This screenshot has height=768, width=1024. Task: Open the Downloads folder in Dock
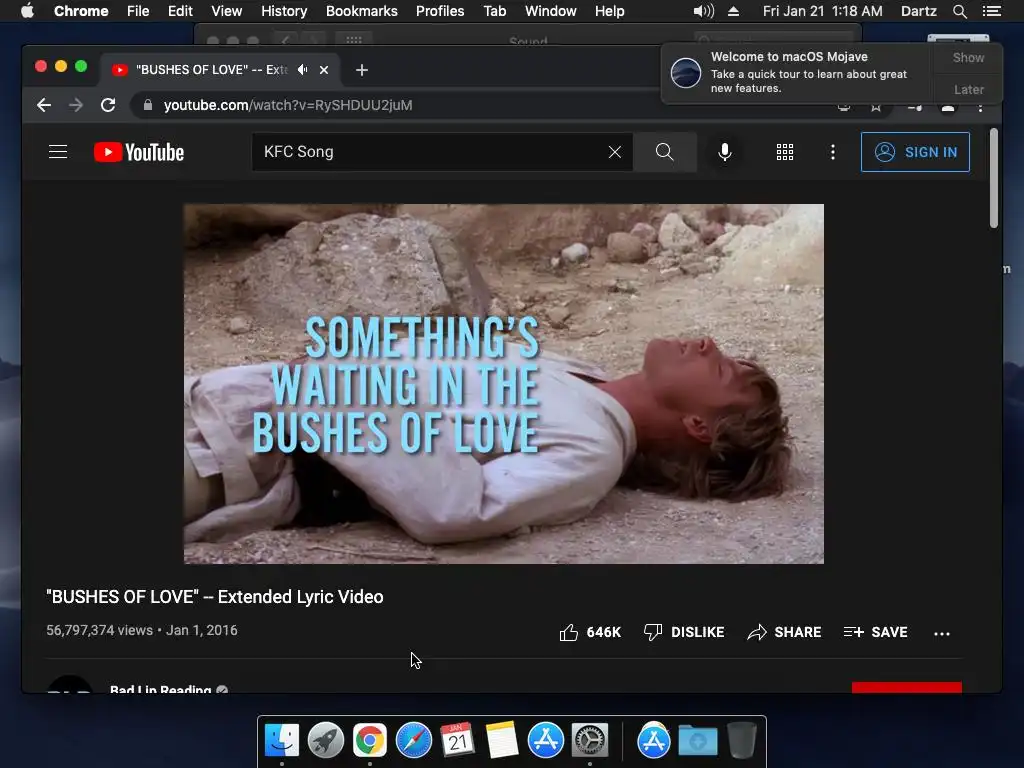pyautogui.click(x=697, y=741)
